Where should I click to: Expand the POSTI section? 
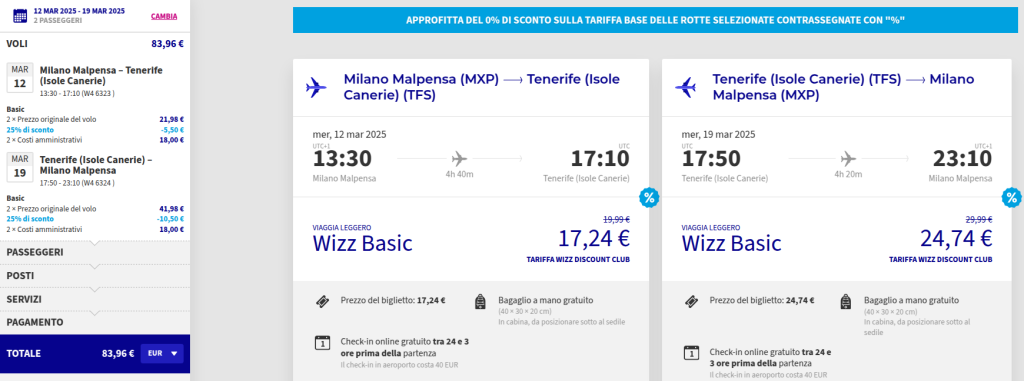tap(95, 276)
